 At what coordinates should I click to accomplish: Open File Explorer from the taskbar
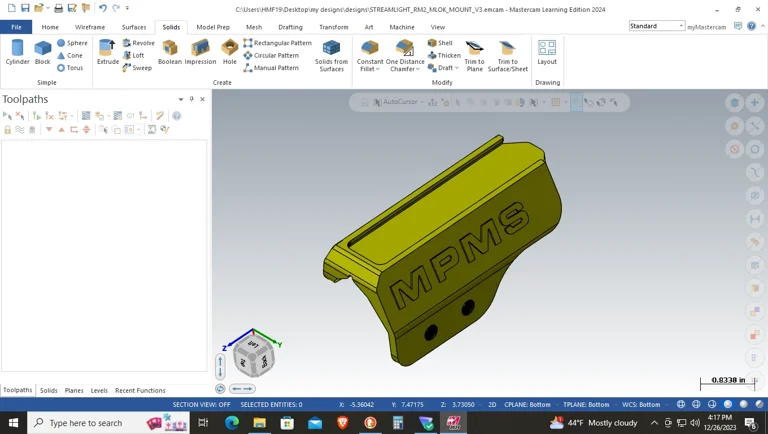click(259, 423)
